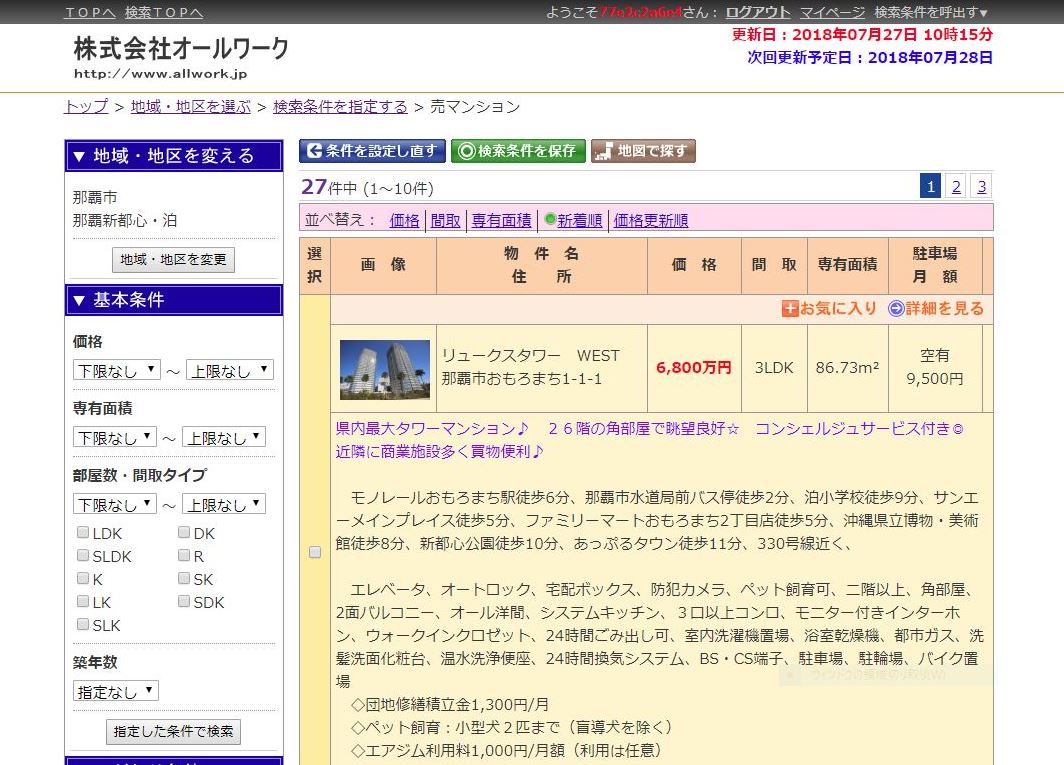Collapse the 地域・地区を変える section header
The height and width of the screenshot is (765, 1064).
pos(174,156)
